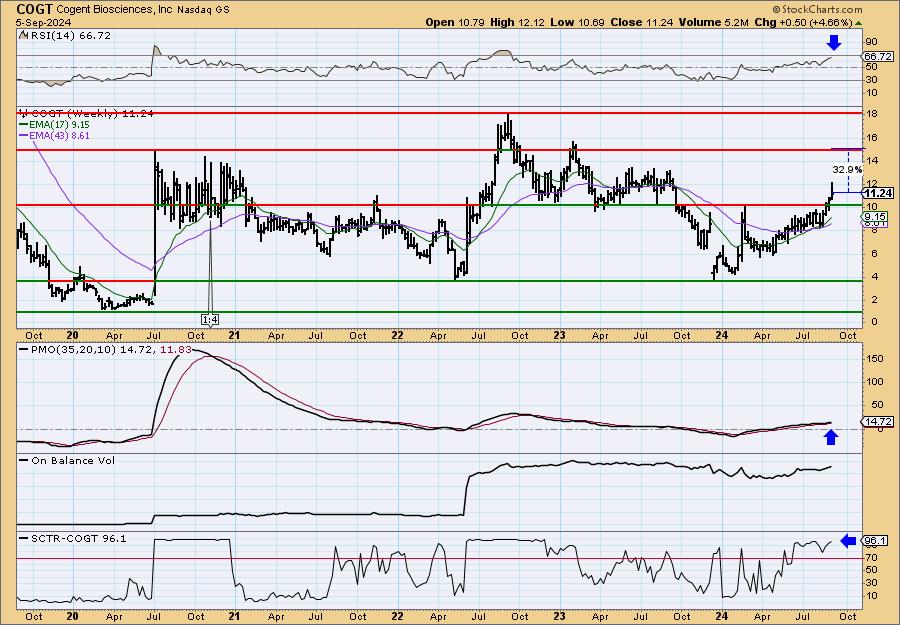Image resolution: width=900 pixels, height=625 pixels.
Task: Click the 16 price axis label
Action: [872, 137]
